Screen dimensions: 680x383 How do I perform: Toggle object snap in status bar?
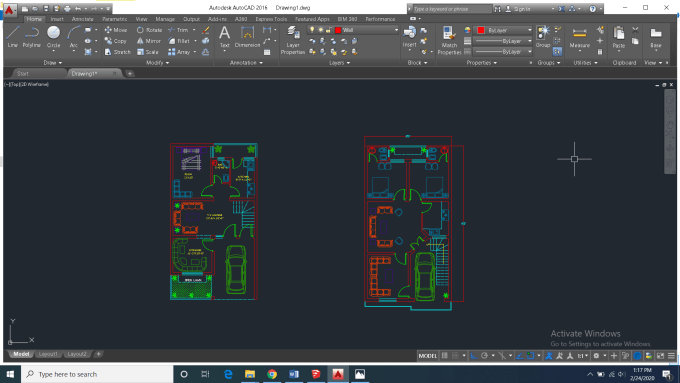click(x=530, y=356)
